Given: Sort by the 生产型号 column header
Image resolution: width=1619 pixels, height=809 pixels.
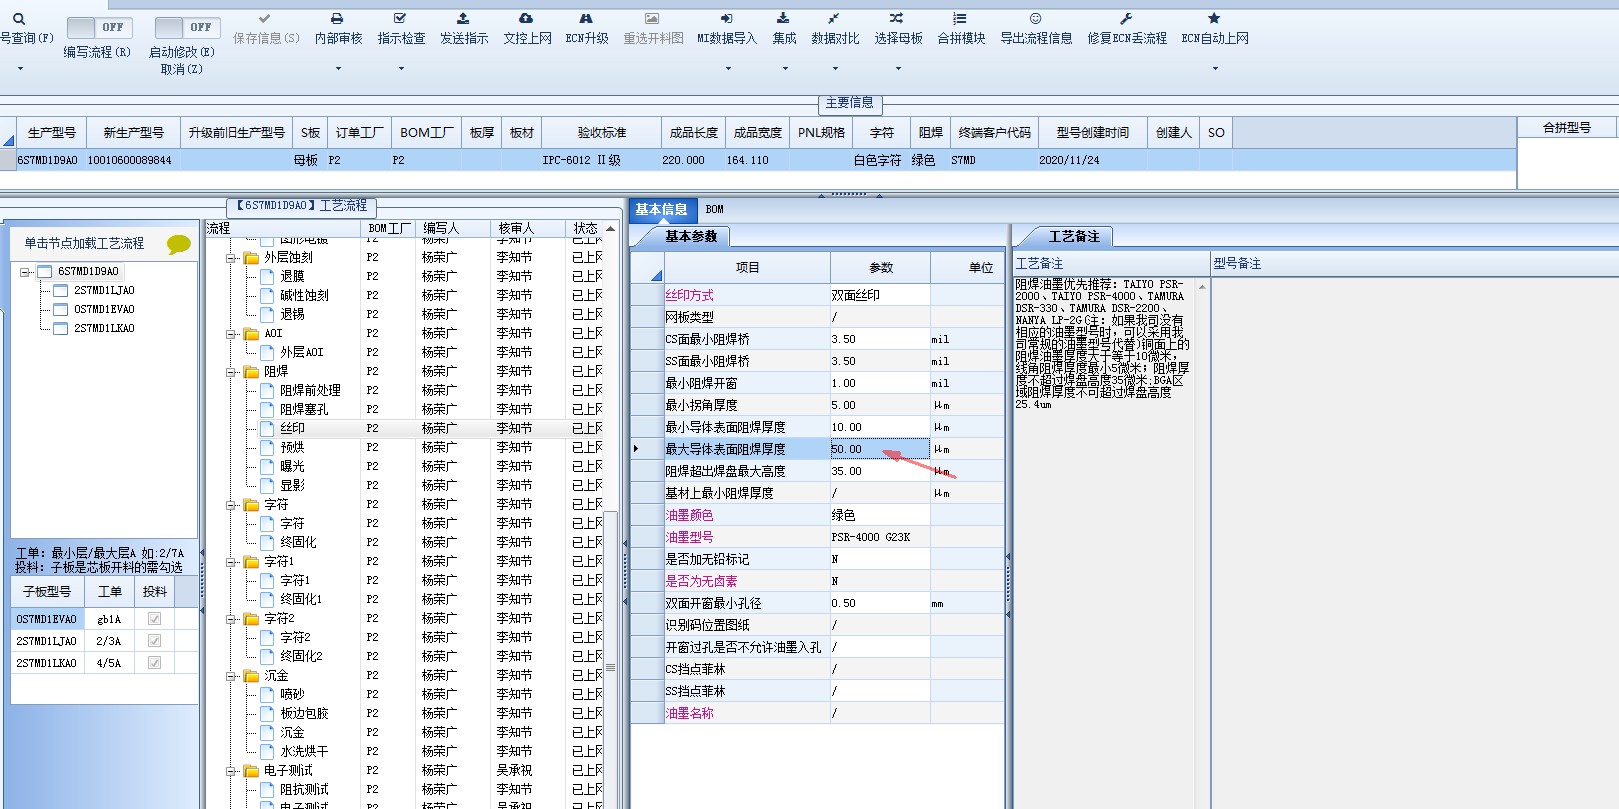Looking at the screenshot, I should (x=51, y=133).
